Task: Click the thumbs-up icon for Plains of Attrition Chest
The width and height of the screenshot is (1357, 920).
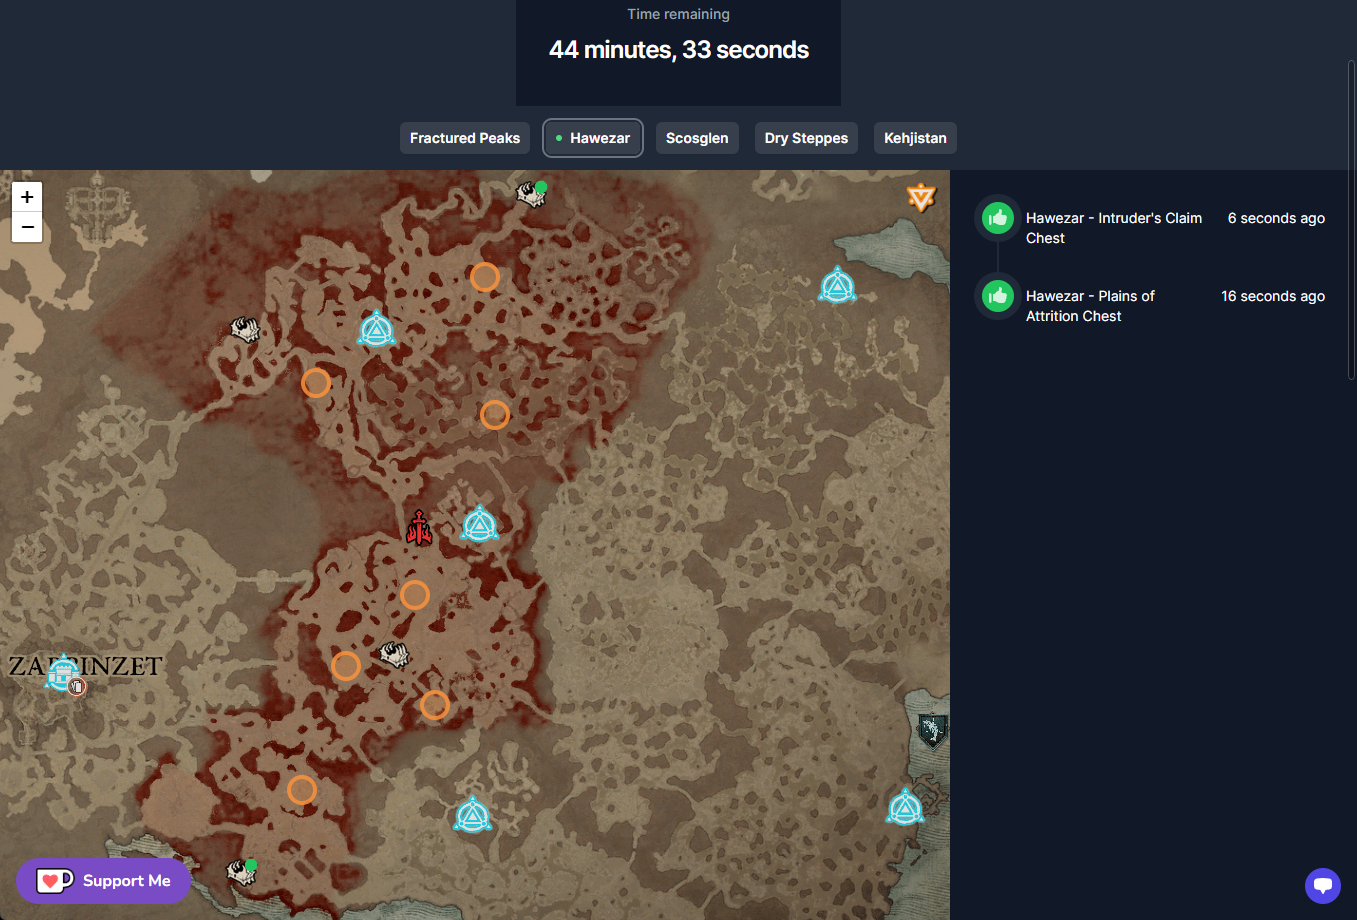Action: click(x=998, y=296)
